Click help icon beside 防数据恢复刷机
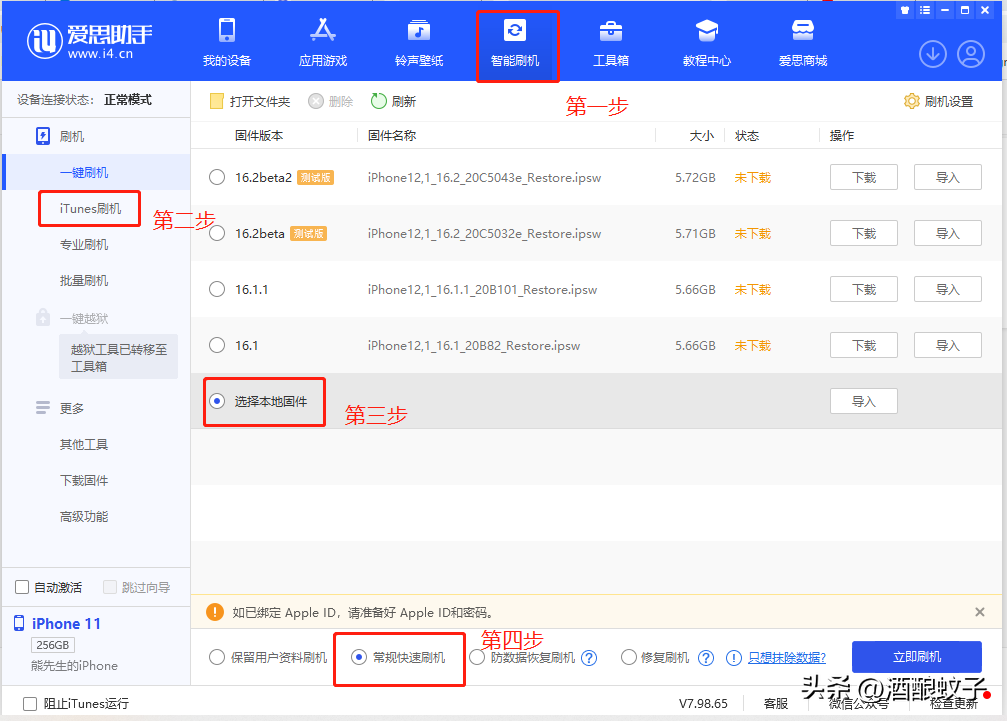1007x721 pixels. (589, 658)
